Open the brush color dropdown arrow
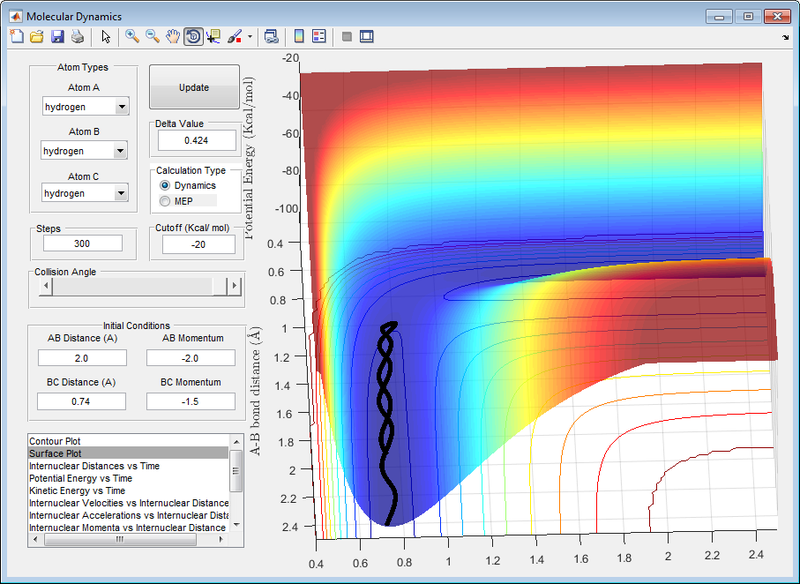The height and width of the screenshot is (584, 800). tap(249, 36)
